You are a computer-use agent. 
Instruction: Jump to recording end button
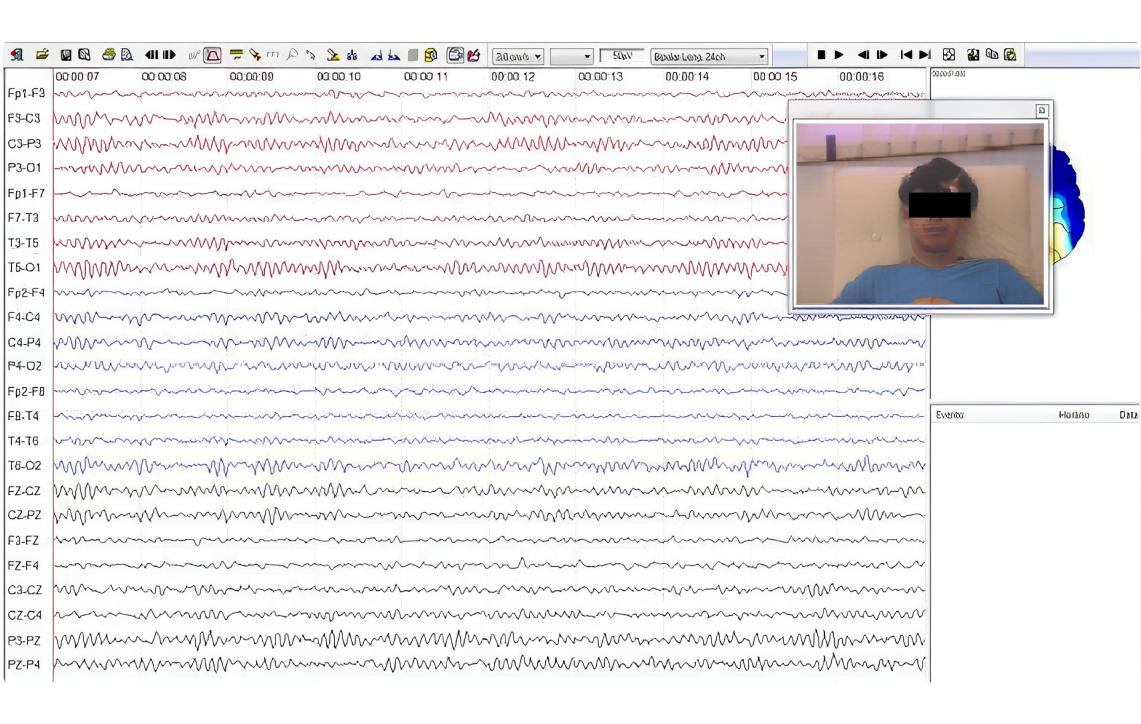925,55
